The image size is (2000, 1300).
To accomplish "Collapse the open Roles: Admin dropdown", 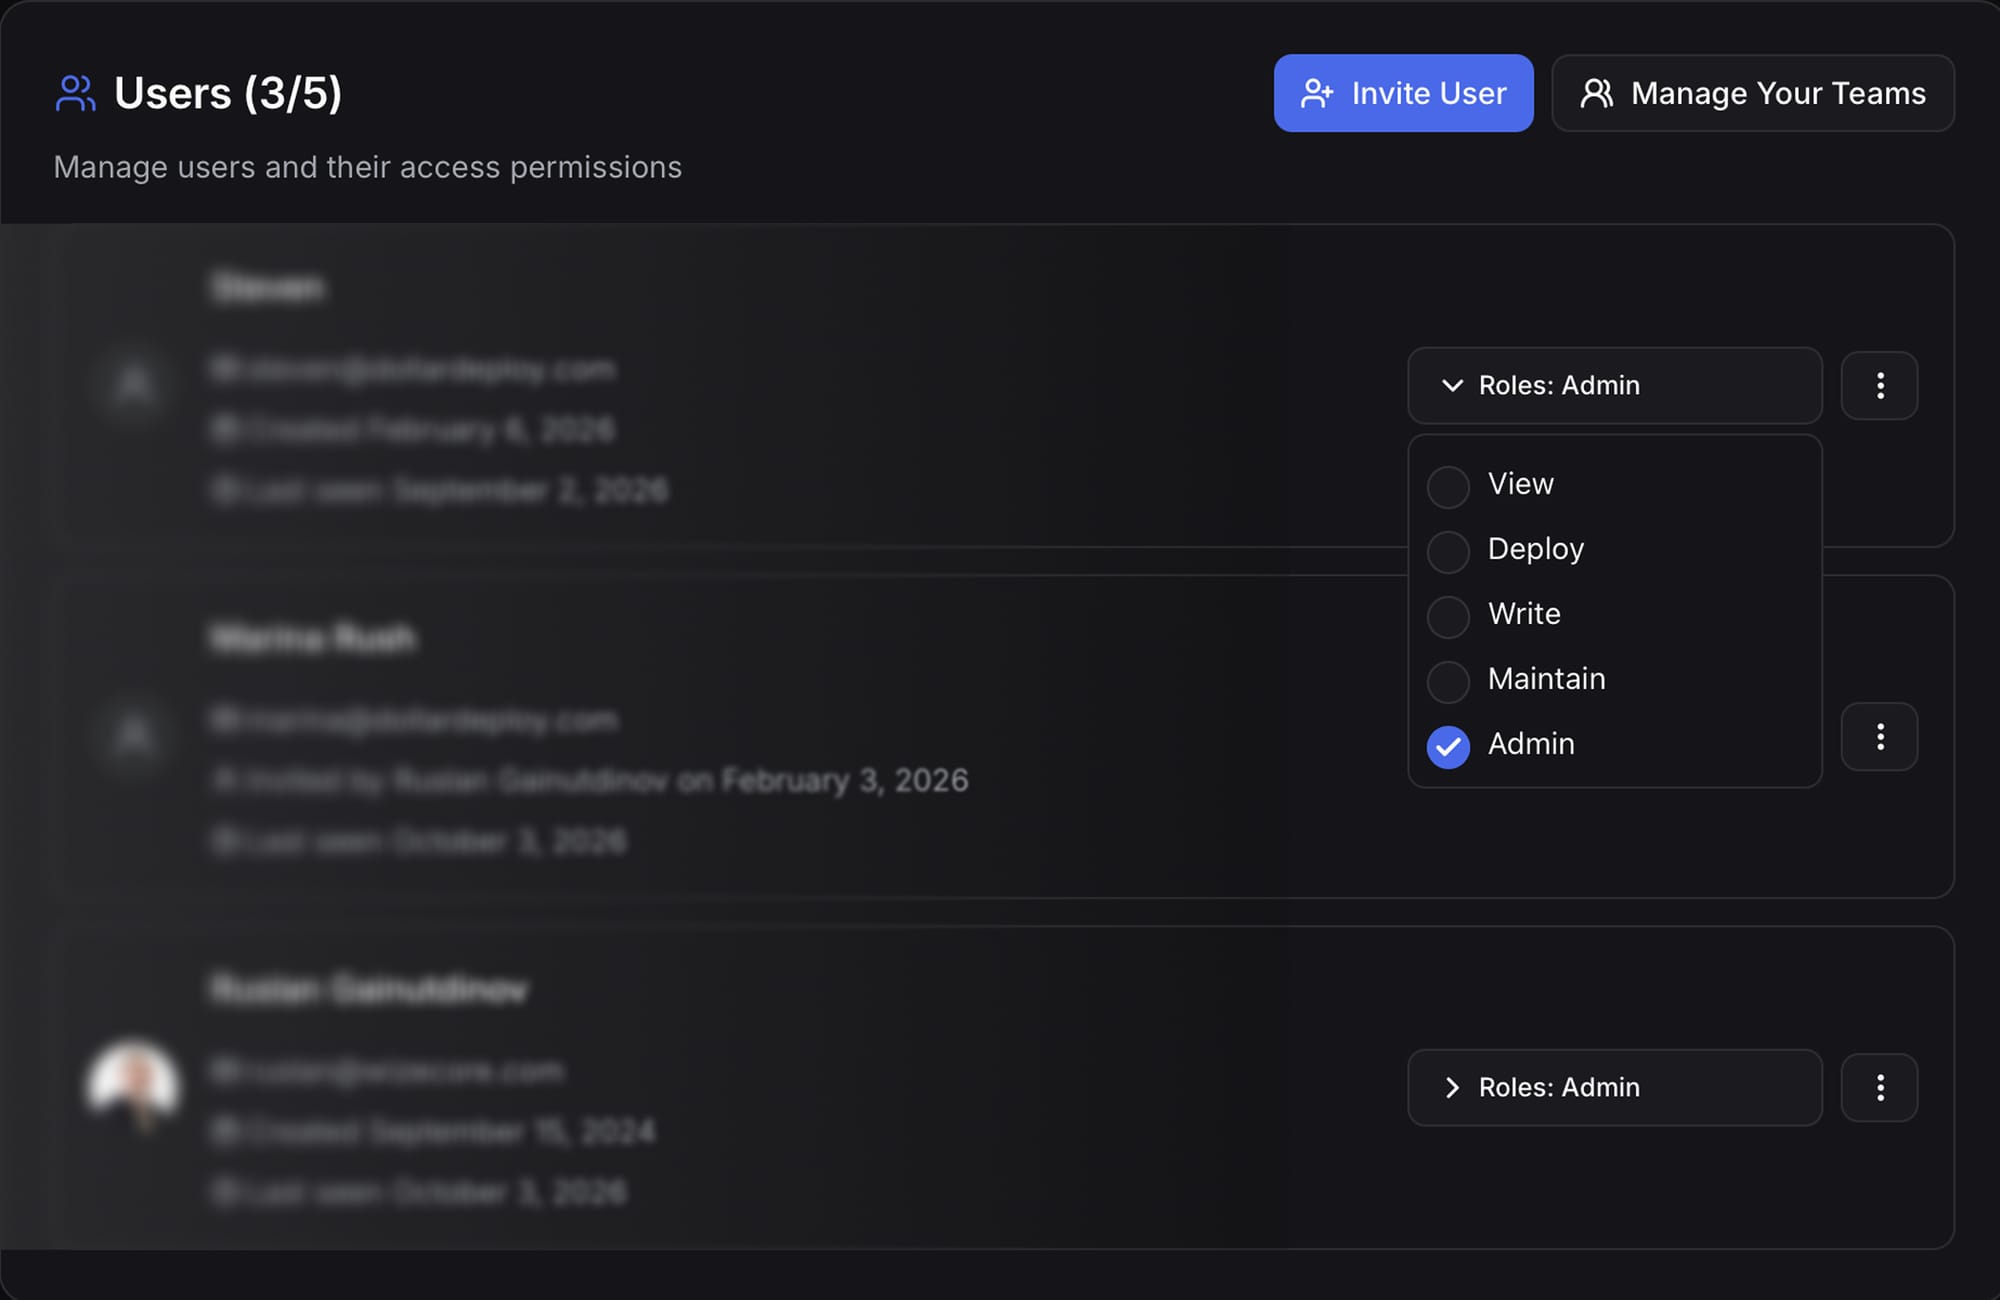I will [x=1615, y=386].
